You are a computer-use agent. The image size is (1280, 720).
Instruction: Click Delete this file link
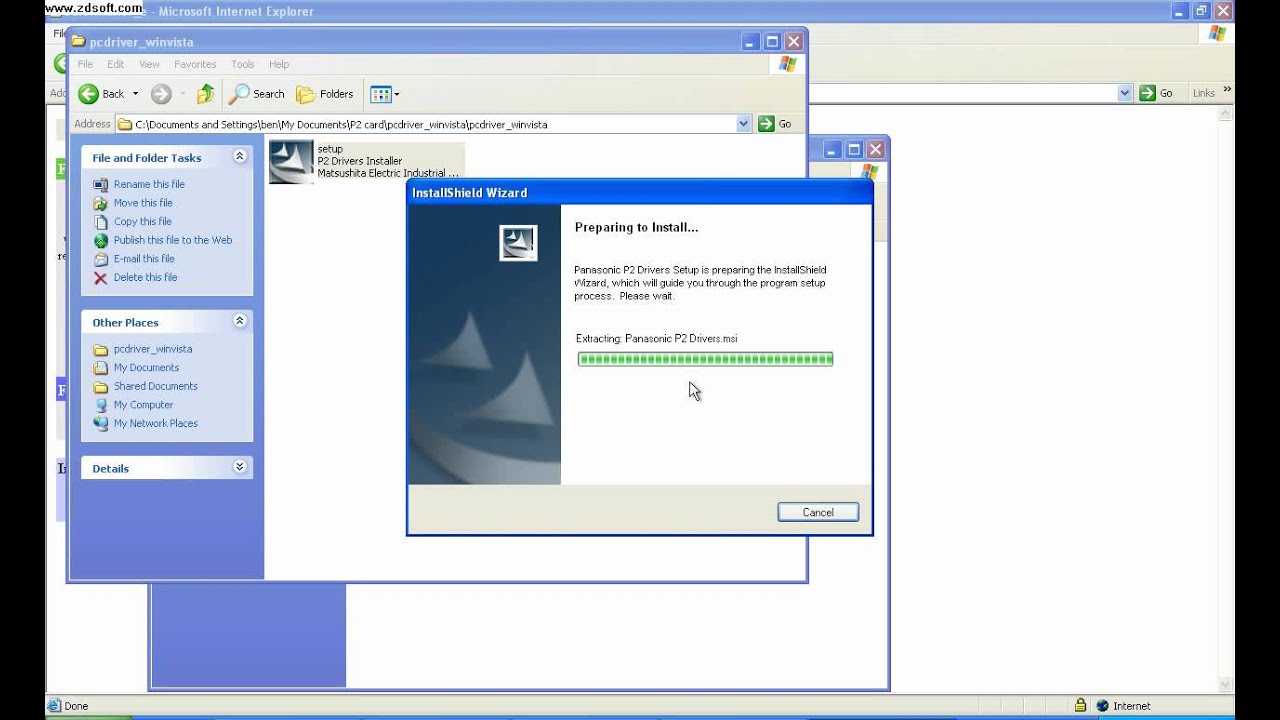tap(145, 277)
